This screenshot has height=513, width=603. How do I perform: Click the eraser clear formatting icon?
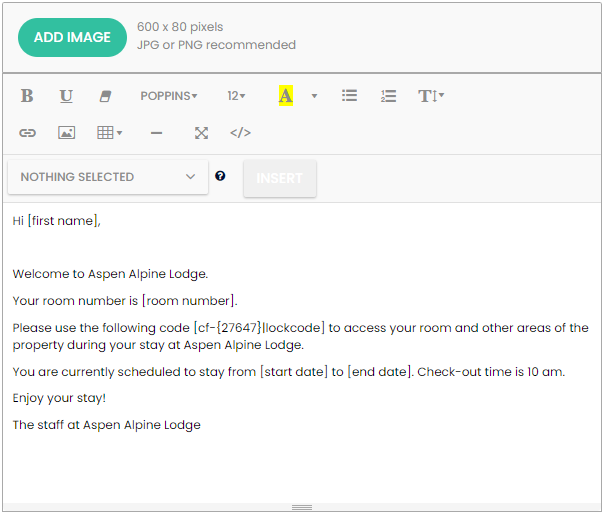105,96
